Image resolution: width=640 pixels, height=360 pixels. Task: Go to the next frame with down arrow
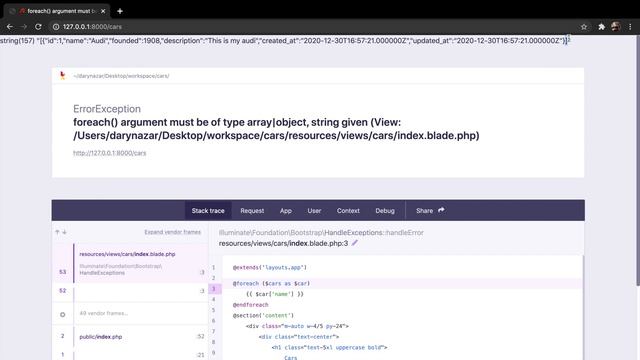pyautogui.click(x=64, y=232)
